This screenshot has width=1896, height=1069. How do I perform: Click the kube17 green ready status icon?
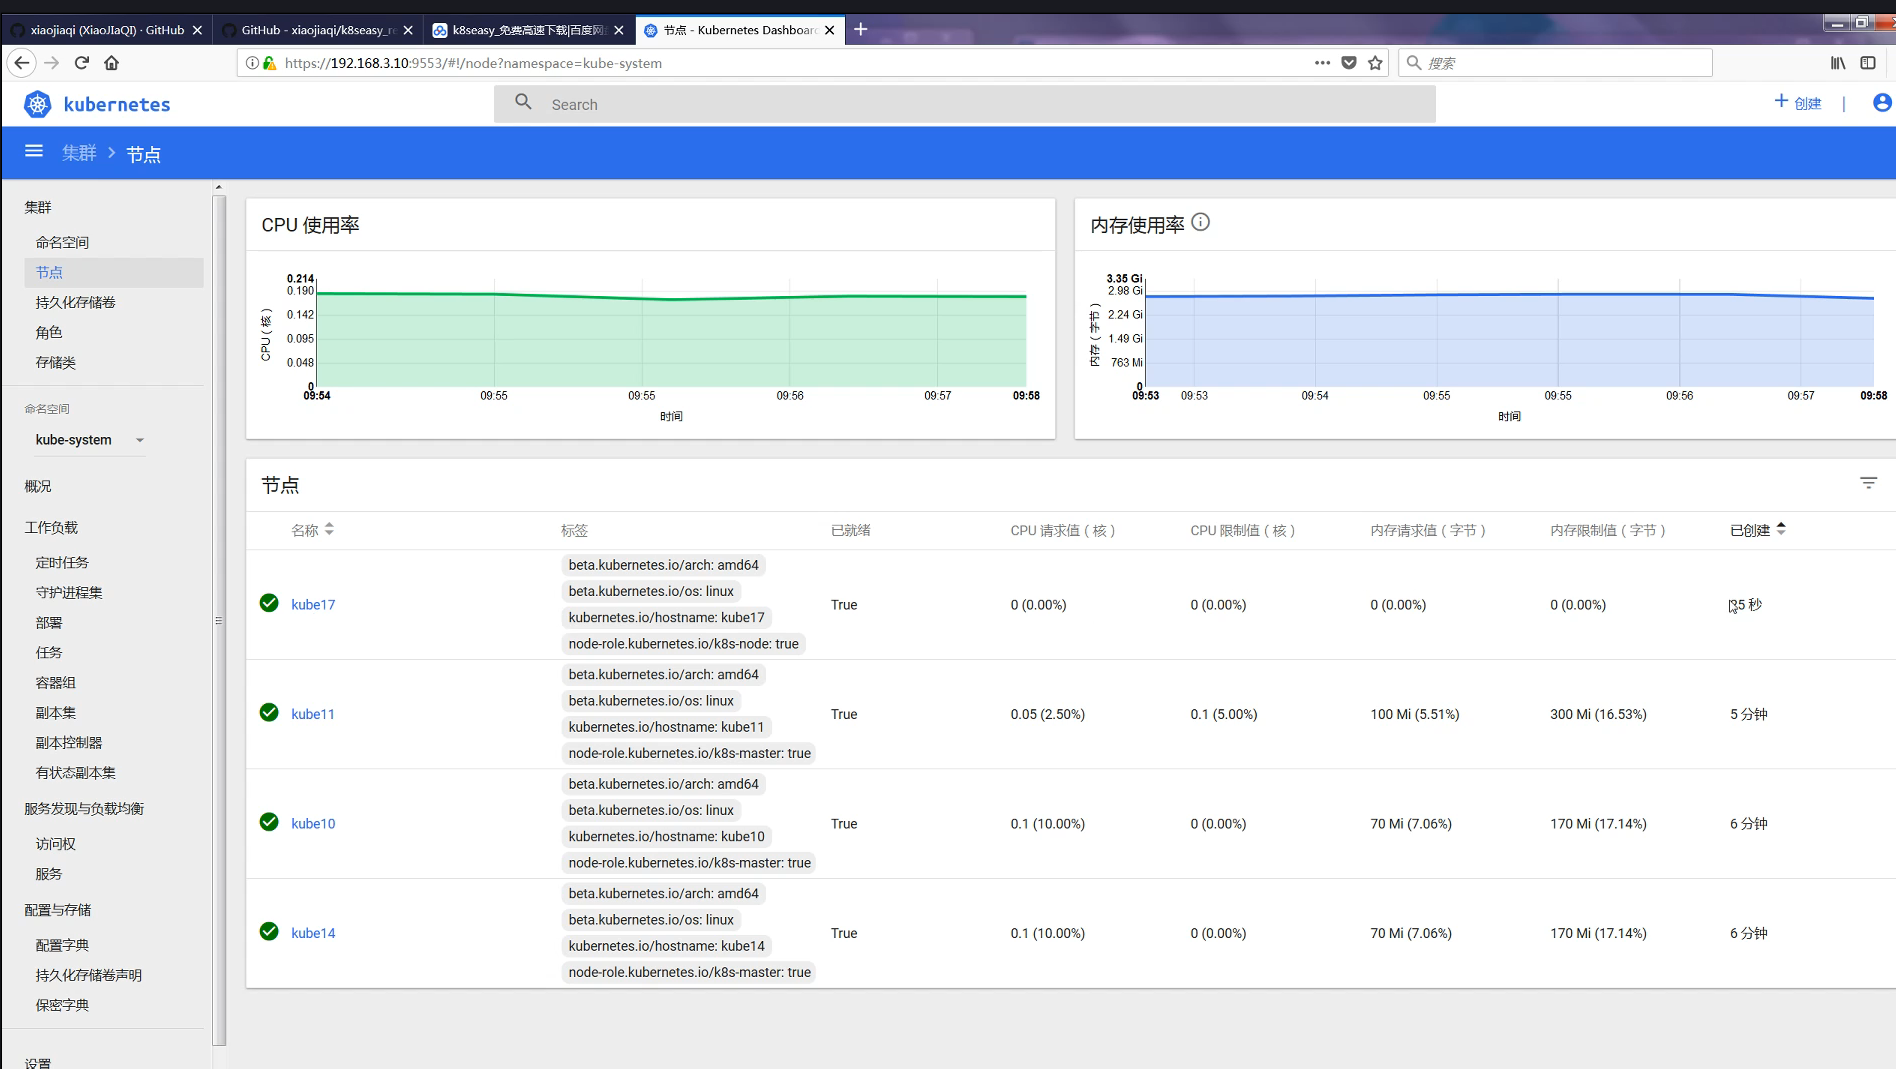269,603
